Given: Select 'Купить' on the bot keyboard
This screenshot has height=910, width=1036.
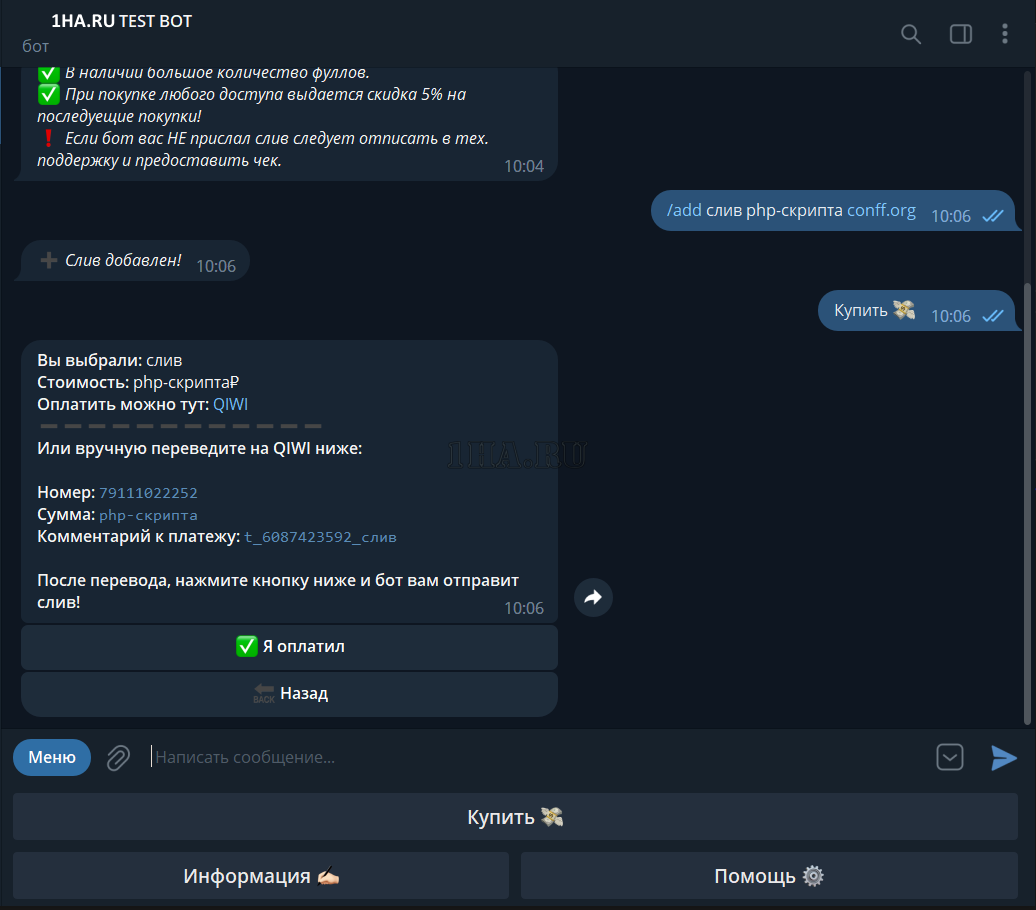Looking at the screenshot, I should (x=515, y=817).
